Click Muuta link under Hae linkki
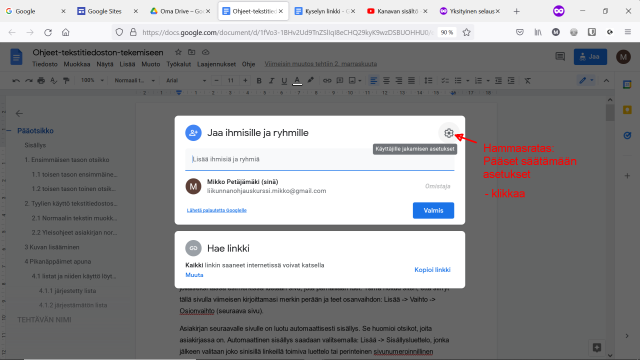The width and height of the screenshot is (640, 360). coord(194,275)
